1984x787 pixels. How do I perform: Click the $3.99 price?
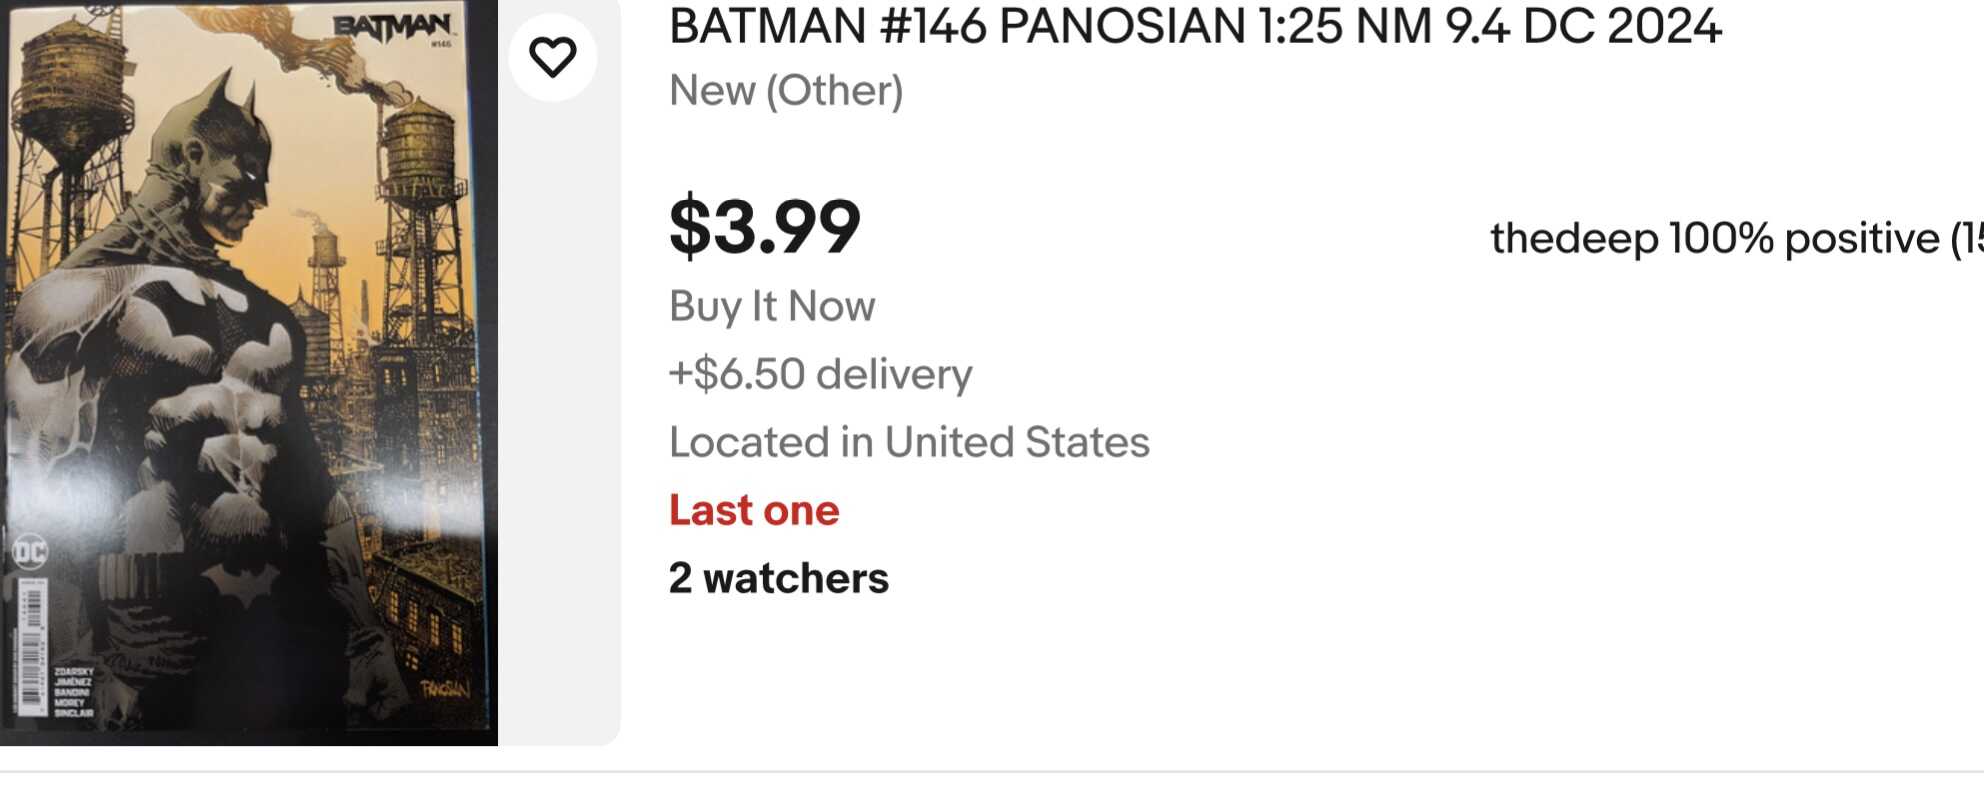pos(765,227)
